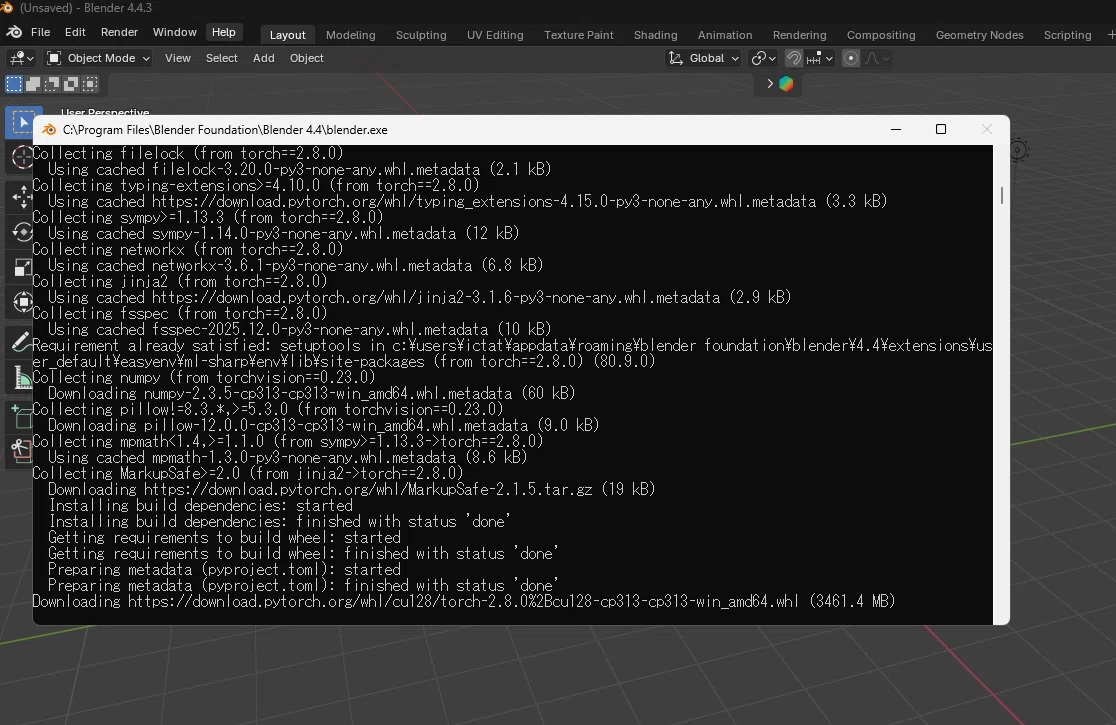Viewport: 1116px width, 725px height.
Task: Activate the Rotate tool
Action: coord(21,232)
